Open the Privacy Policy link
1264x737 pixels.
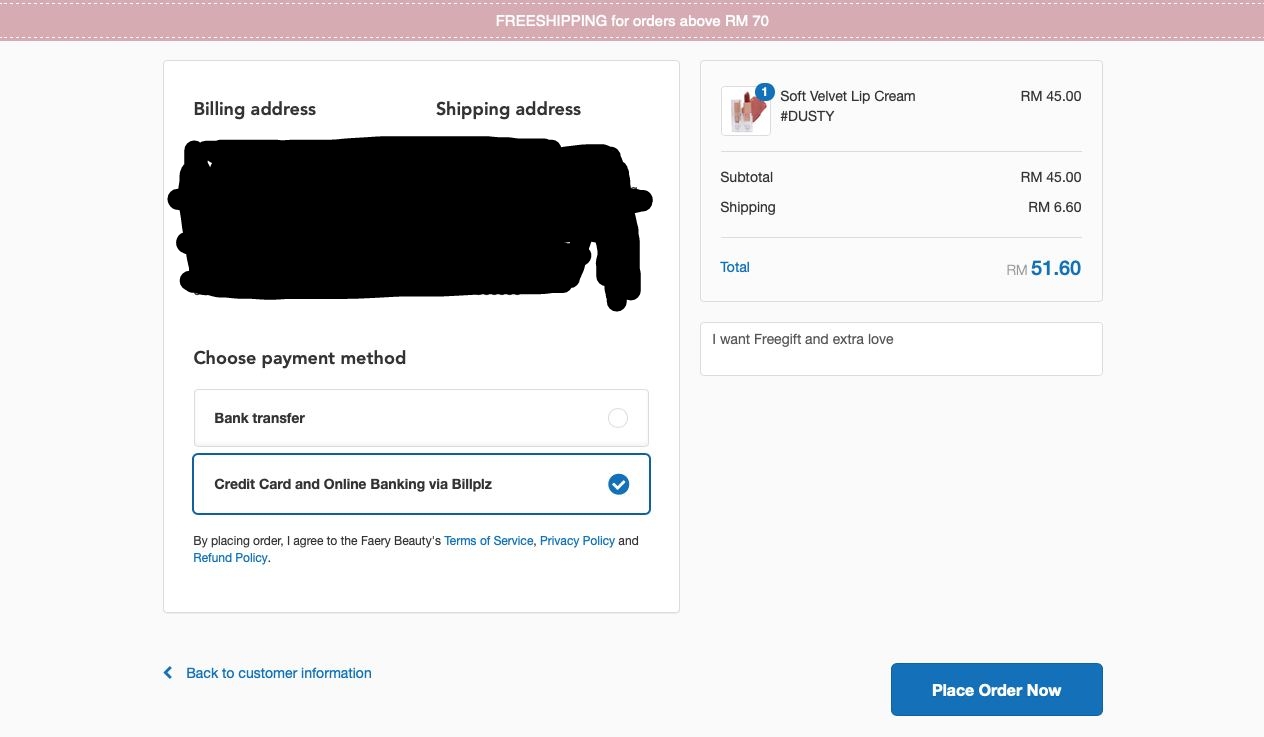577,541
